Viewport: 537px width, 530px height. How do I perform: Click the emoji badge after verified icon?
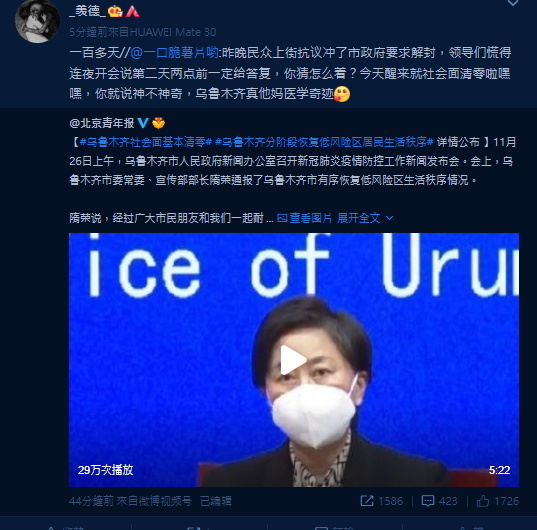click(x=158, y=123)
